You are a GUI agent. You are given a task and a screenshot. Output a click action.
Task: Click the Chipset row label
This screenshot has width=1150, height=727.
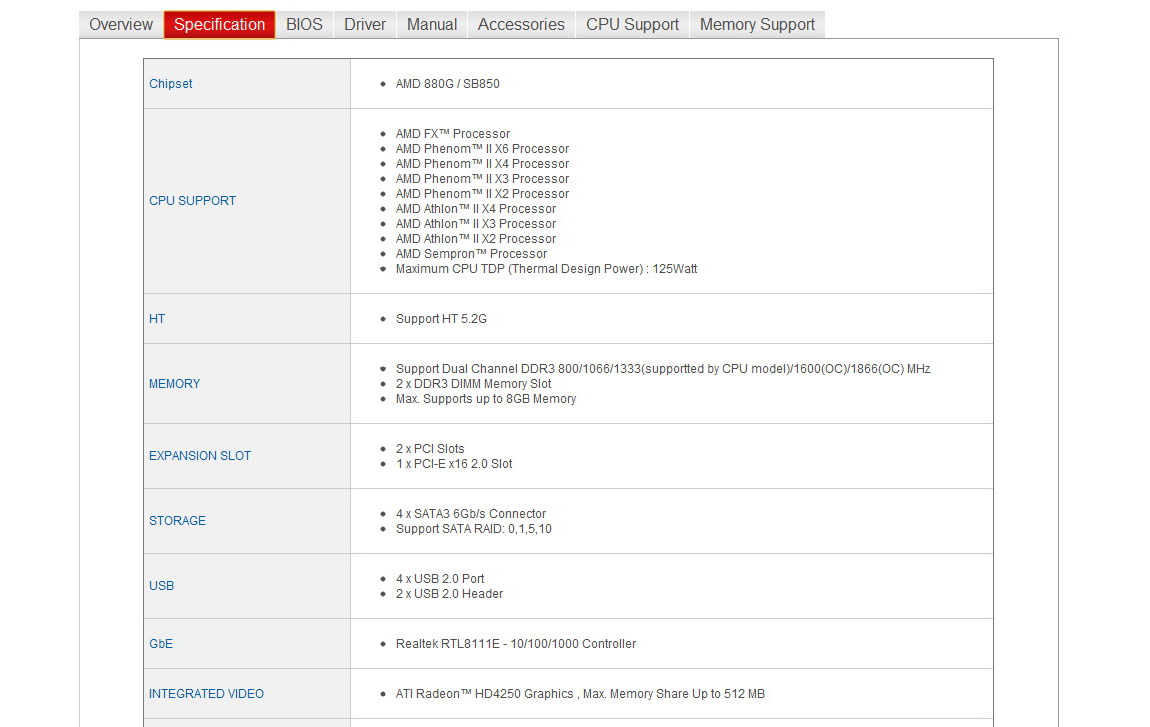(171, 84)
